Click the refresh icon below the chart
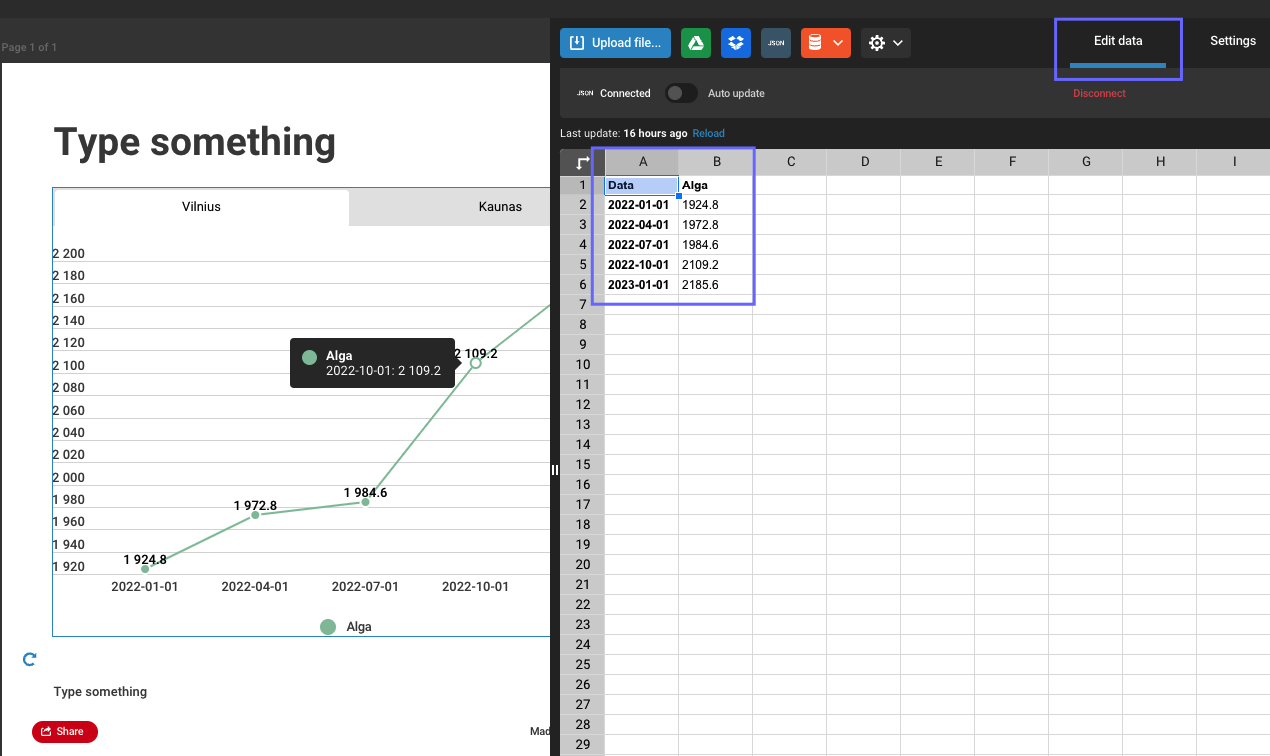 tap(29, 658)
